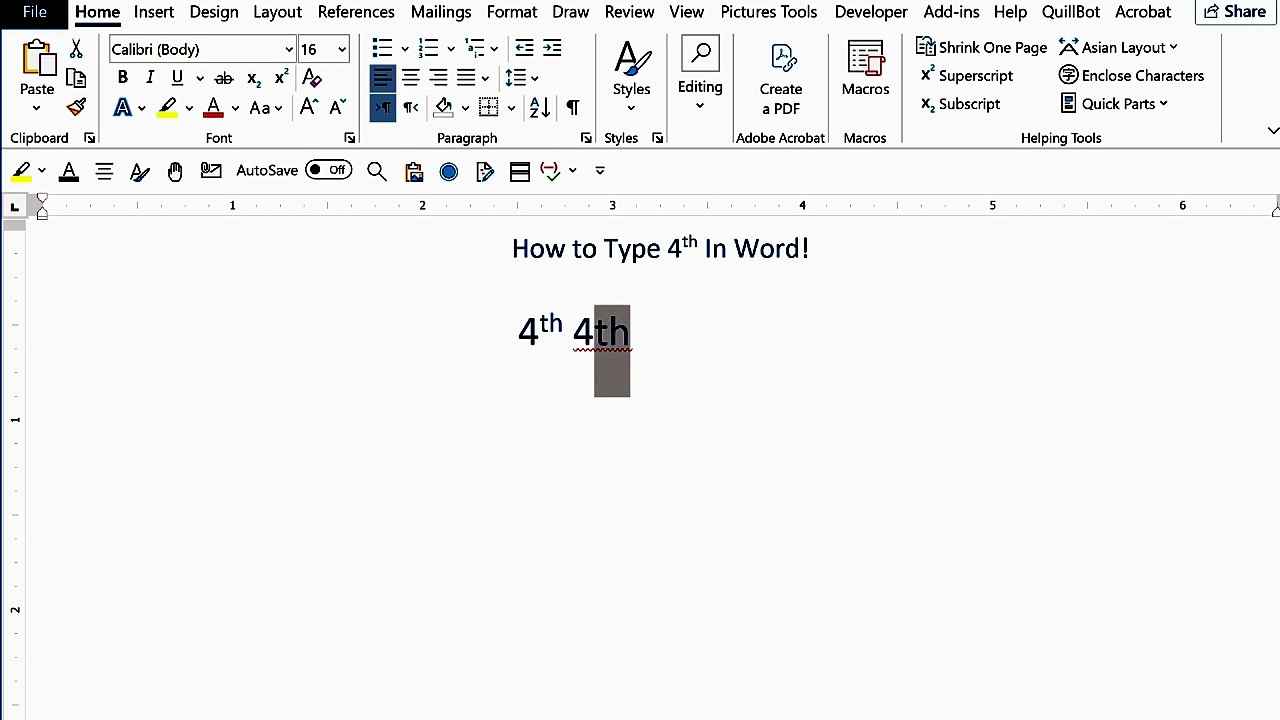Click the blue circle icon in Quick Access Toolbar

coord(449,171)
